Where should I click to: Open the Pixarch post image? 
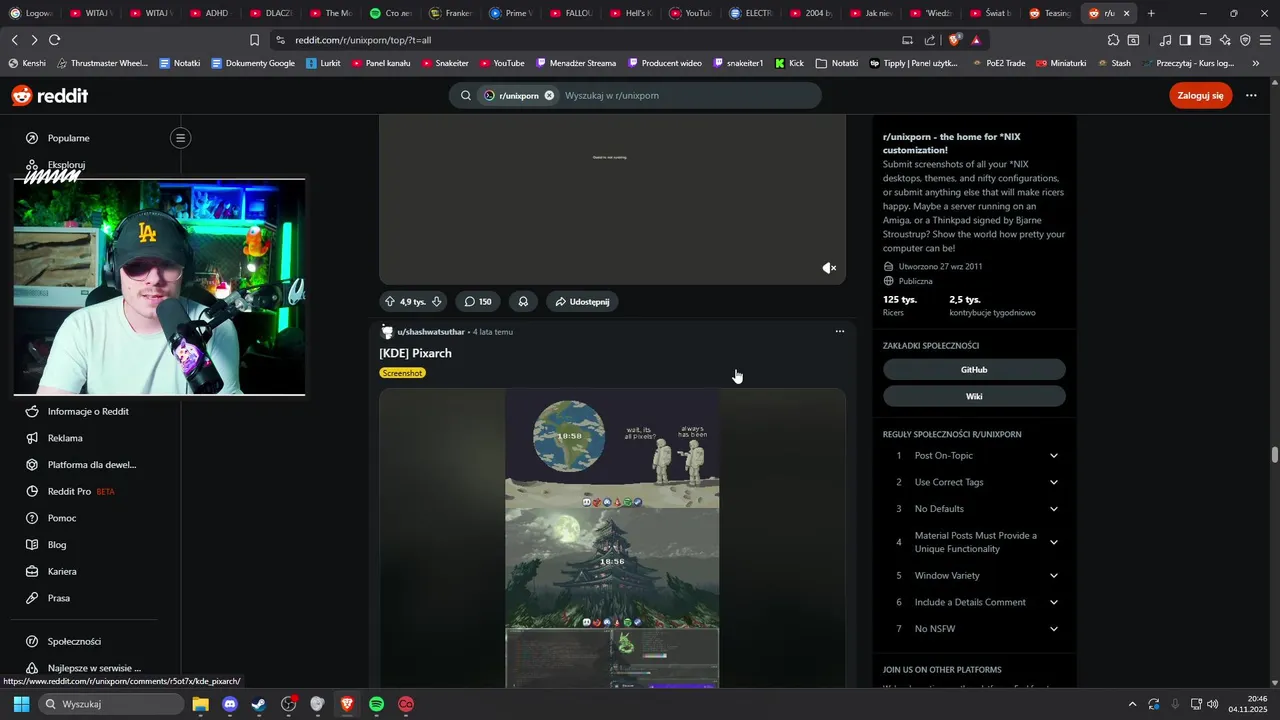click(x=612, y=538)
